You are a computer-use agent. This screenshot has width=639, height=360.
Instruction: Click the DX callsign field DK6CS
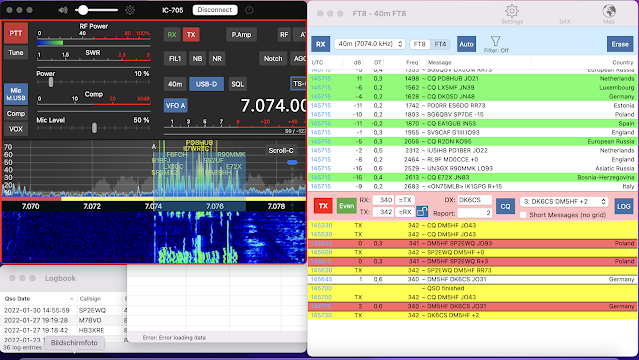point(475,200)
